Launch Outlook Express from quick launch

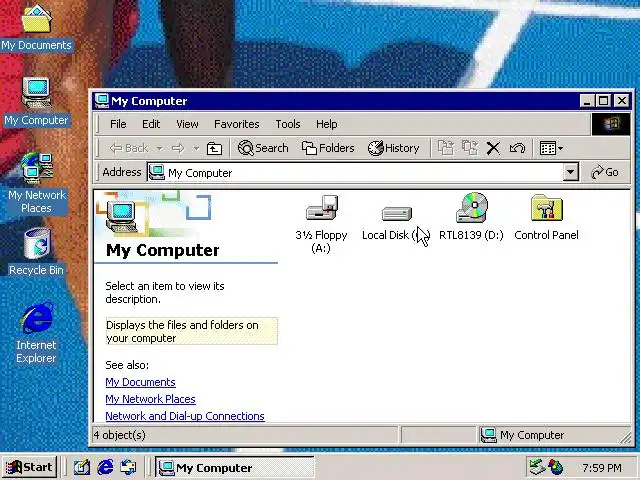point(129,467)
